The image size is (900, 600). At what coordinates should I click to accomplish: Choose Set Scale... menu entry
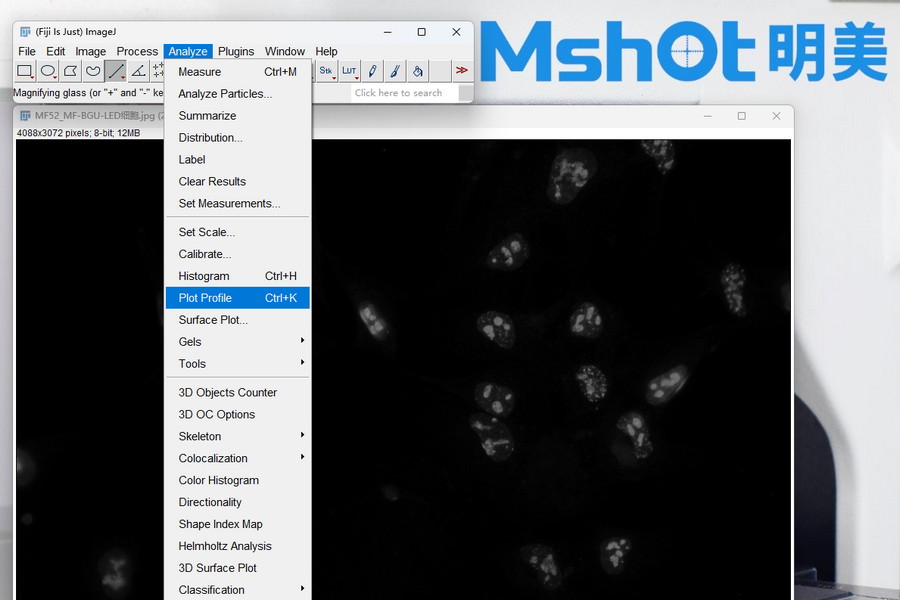pos(207,232)
